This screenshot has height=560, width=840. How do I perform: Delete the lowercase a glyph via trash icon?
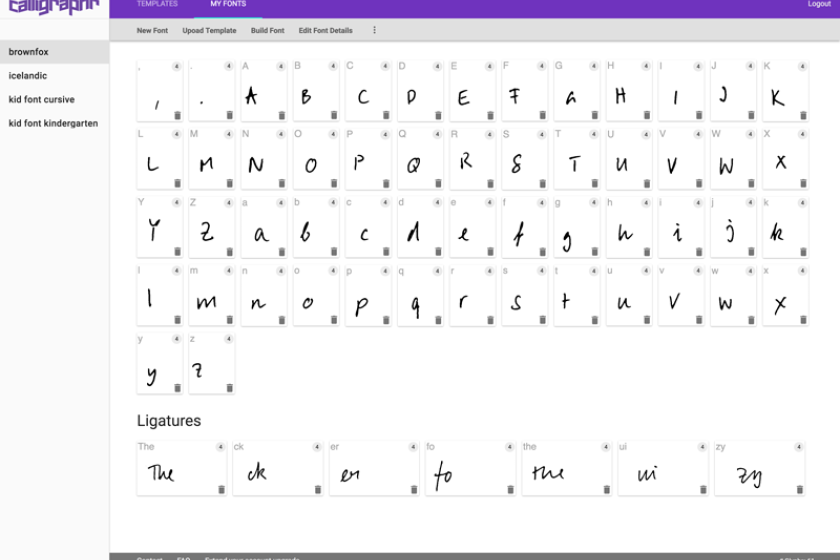282,251
